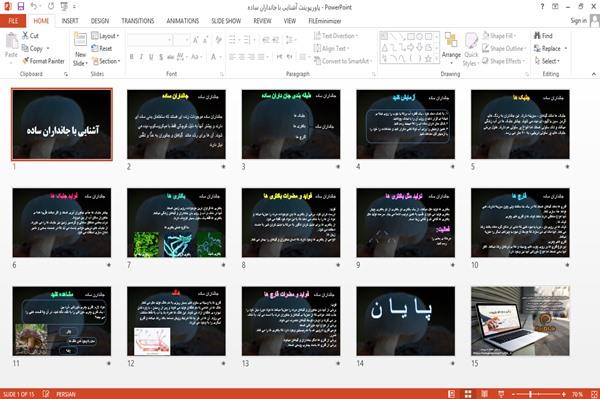The height and width of the screenshot is (399, 600).
Task: Click the Save icon in quick access toolbar
Action: point(21,7)
